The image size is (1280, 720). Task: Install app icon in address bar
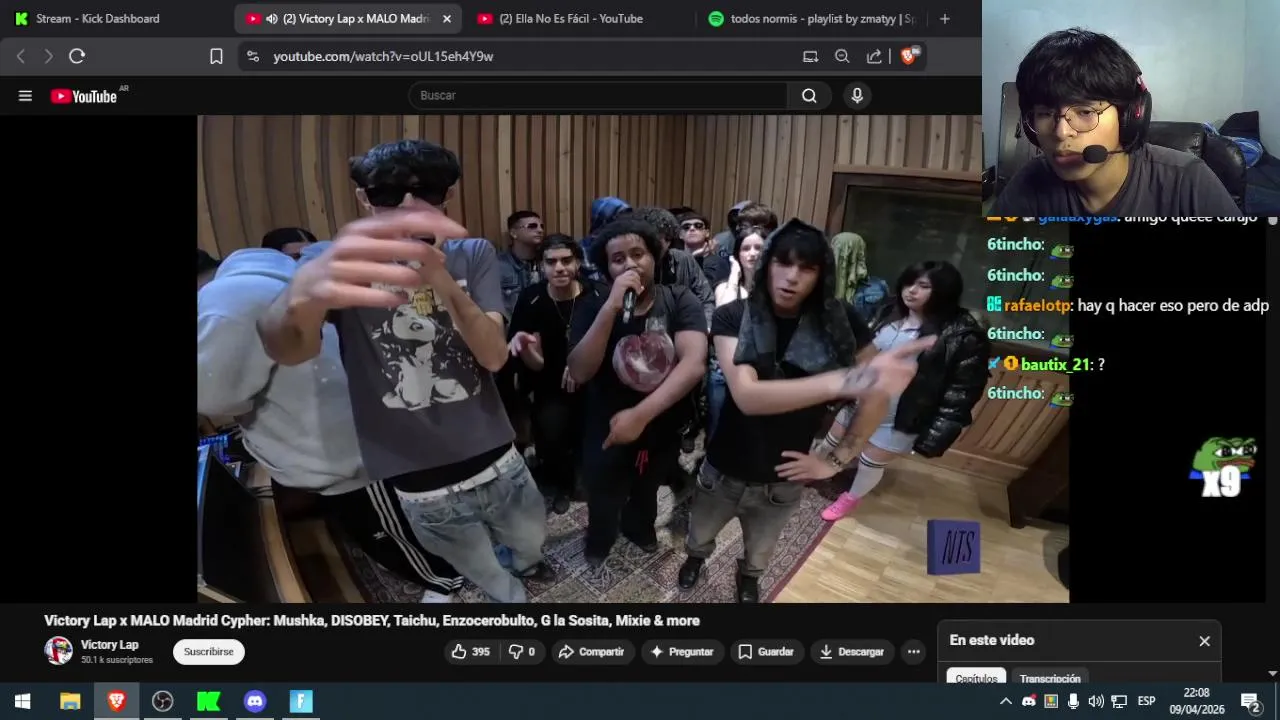[810, 56]
